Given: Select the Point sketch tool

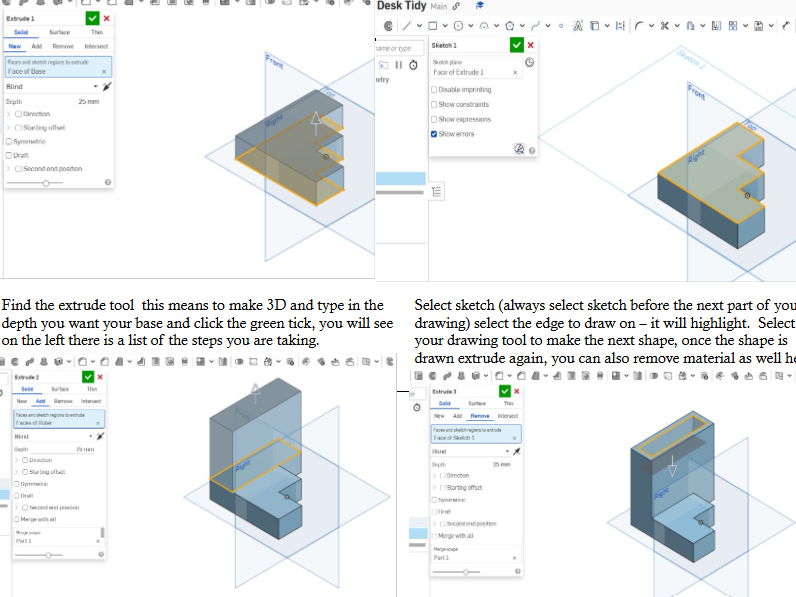Looking at the screenshot, I should [x=561, y=25].
